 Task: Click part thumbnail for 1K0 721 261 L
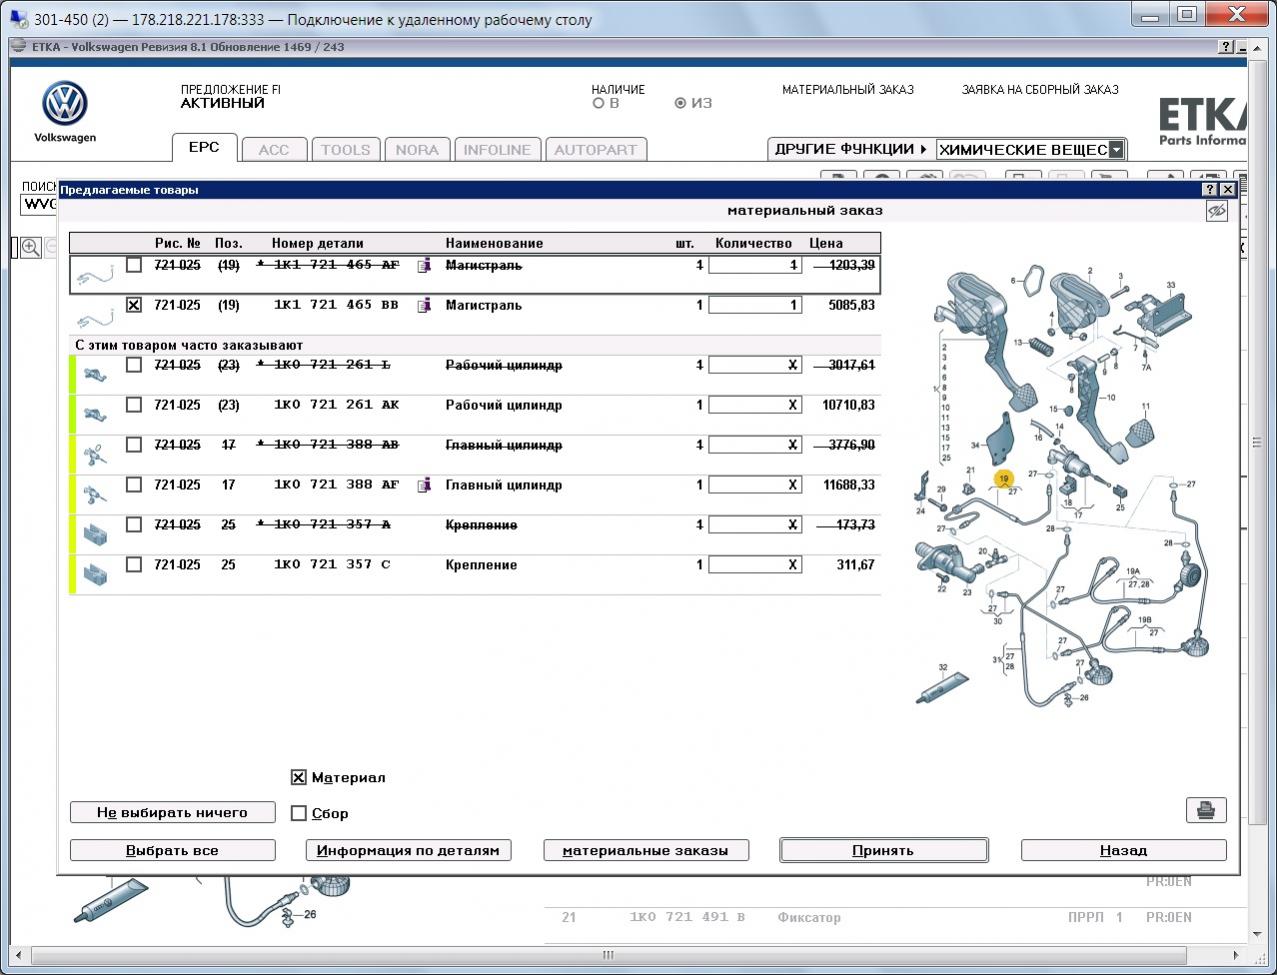tap(96, 373)
